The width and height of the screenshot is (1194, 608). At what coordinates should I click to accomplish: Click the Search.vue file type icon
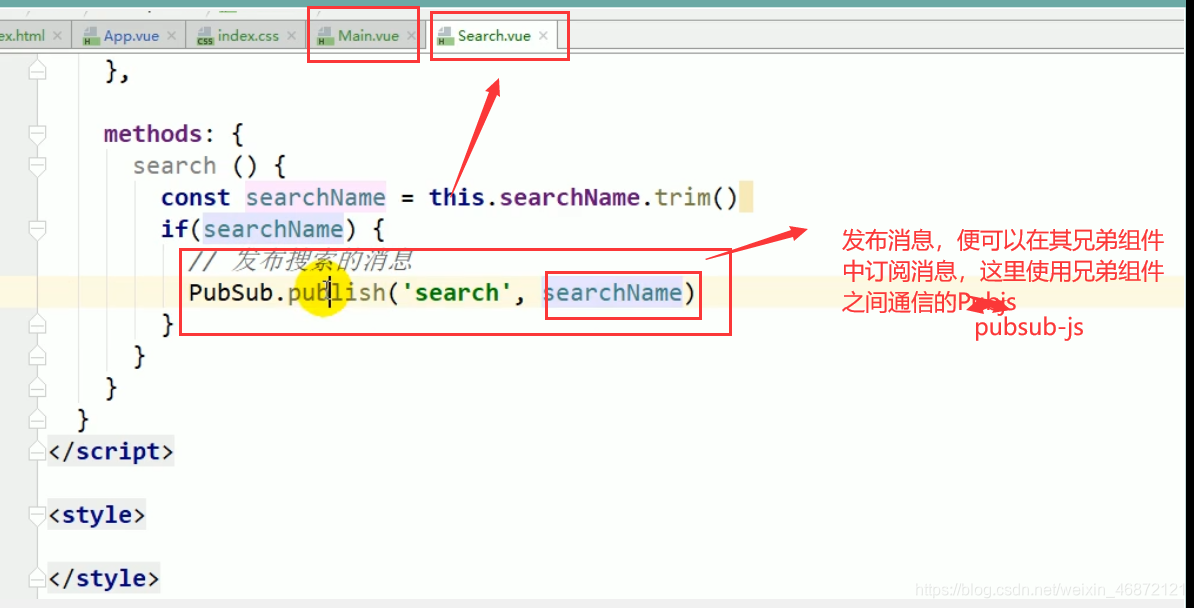tap(445, 36)
